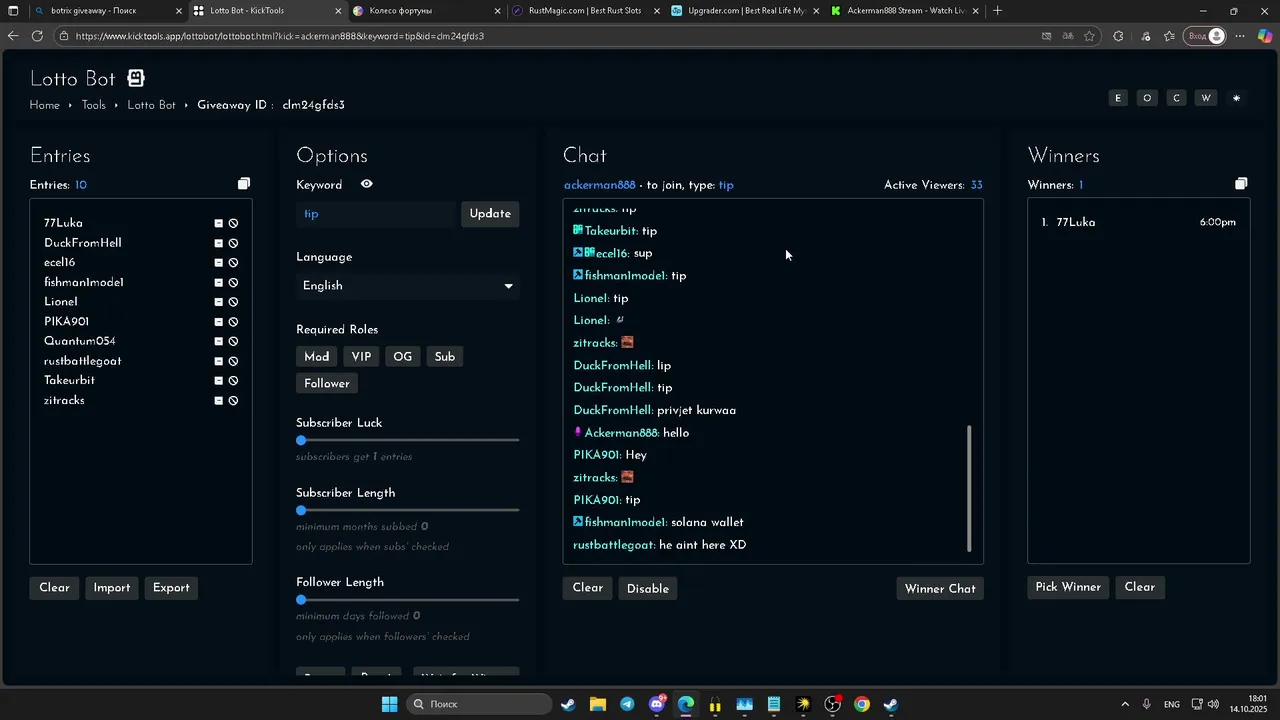Go to Home breadcrumb link

(44, 105)
